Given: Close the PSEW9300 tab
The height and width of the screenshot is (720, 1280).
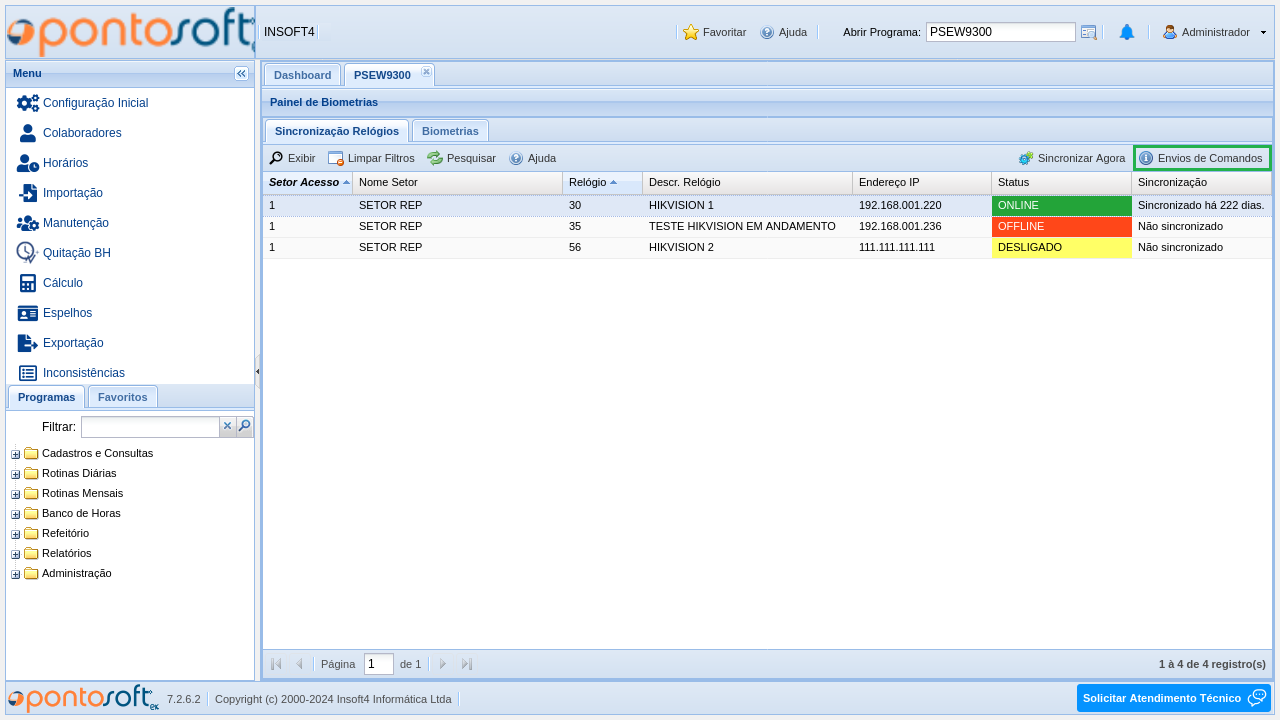Looking at the screenshot, I should click(426, 71).
